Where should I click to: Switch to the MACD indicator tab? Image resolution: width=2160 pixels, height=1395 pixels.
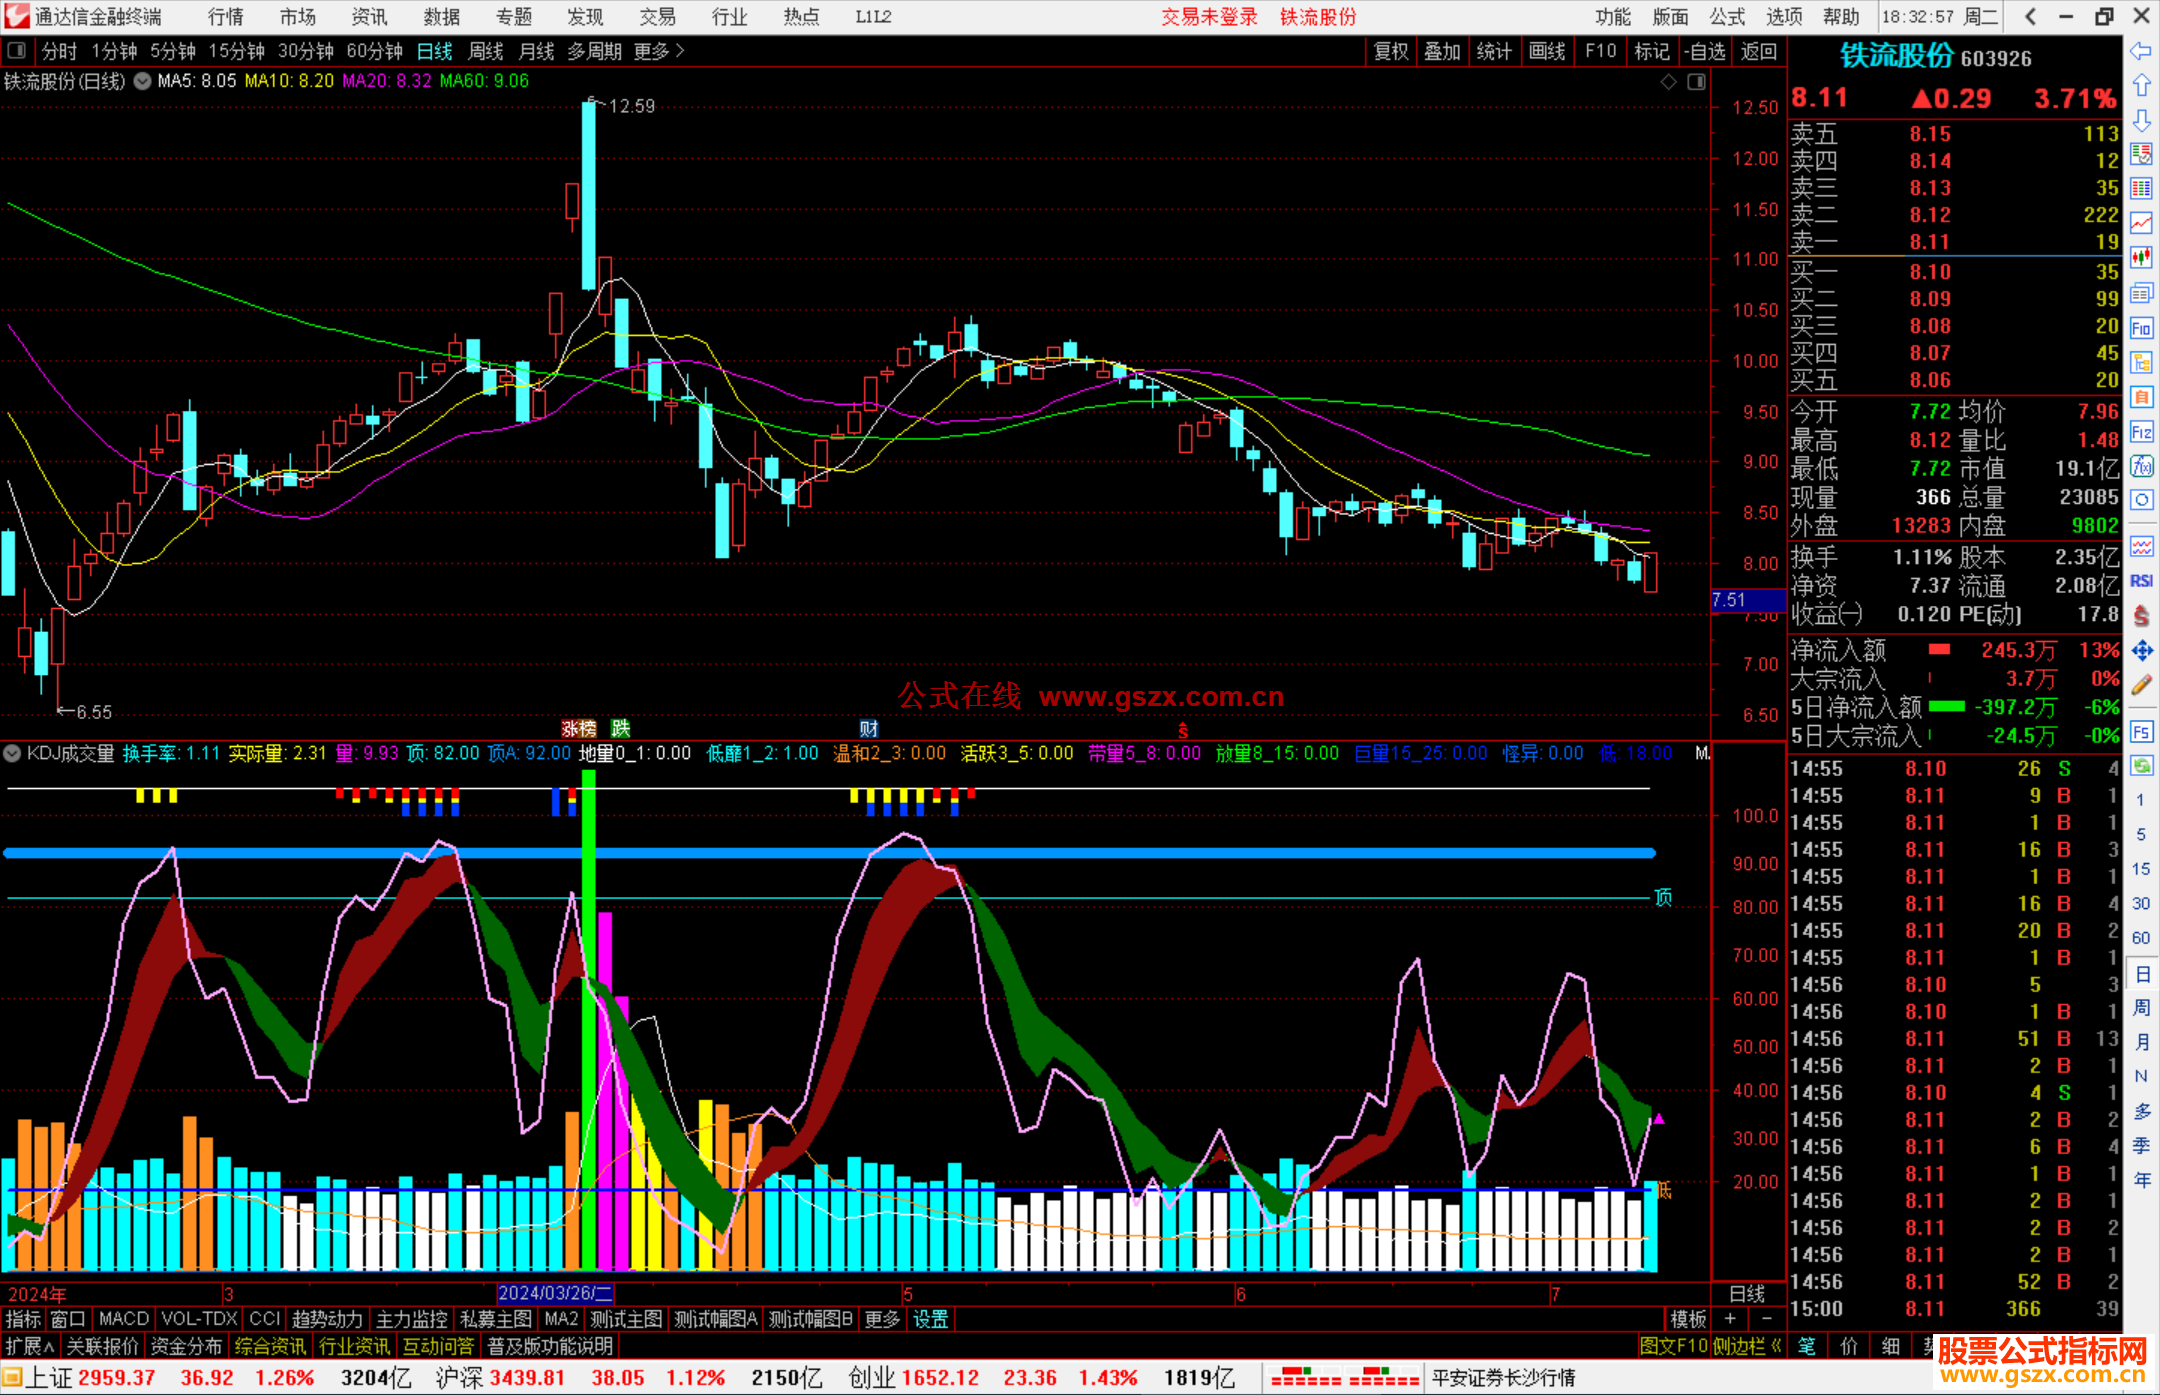tap(124, 1319)
